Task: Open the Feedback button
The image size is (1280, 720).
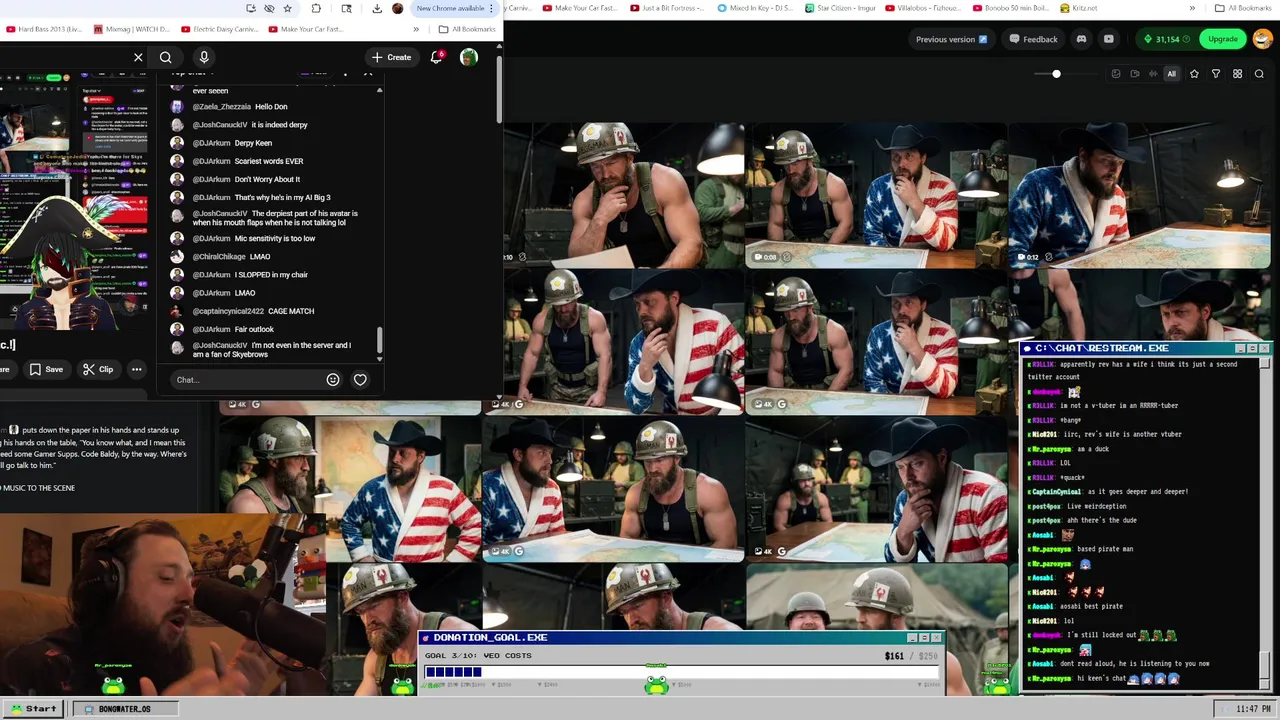Action: (x=1033, y=39)
